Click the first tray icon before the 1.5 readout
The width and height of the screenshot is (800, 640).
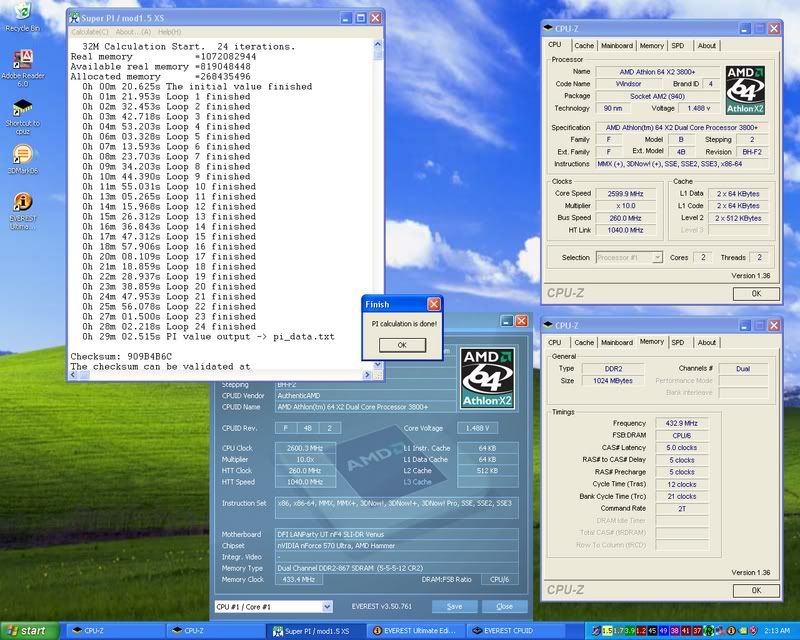(x=596, y=631)
